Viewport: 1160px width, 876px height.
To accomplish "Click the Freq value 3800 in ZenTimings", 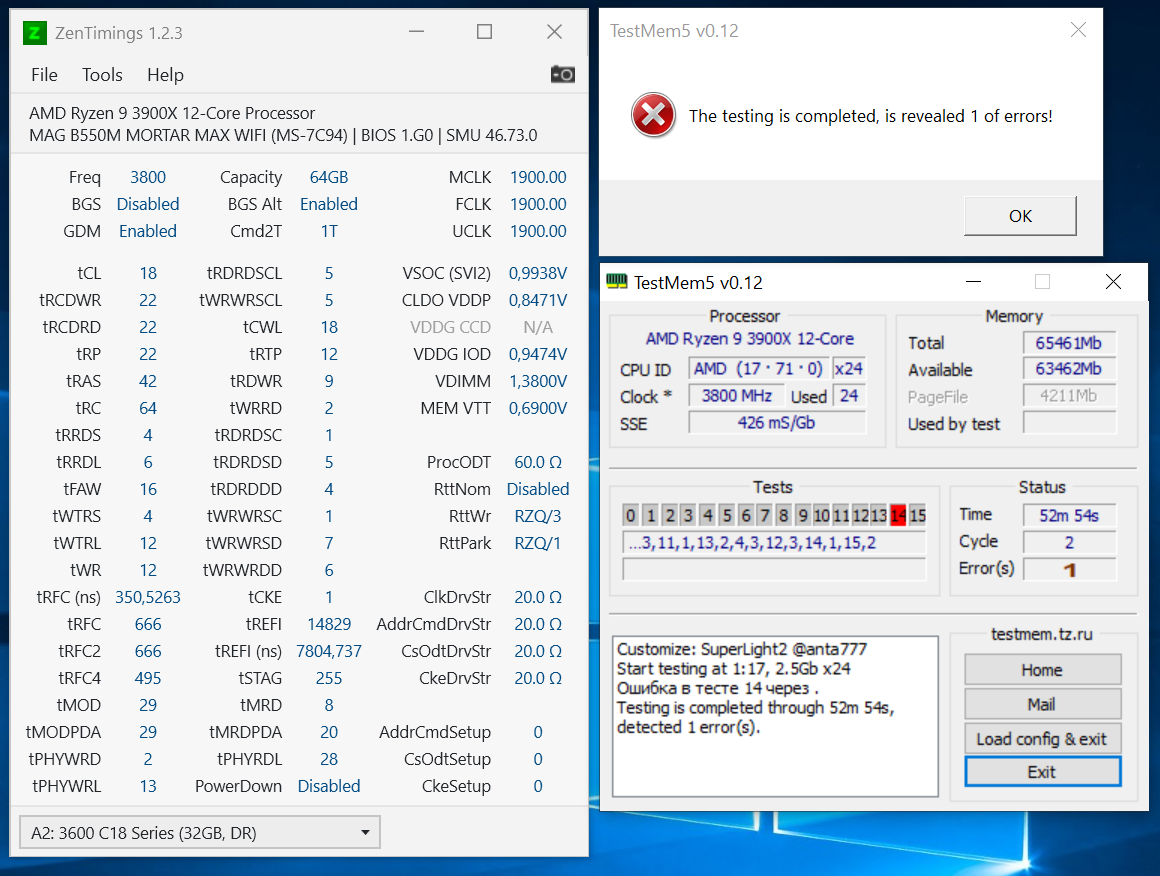I will click(x=148, y=178).
